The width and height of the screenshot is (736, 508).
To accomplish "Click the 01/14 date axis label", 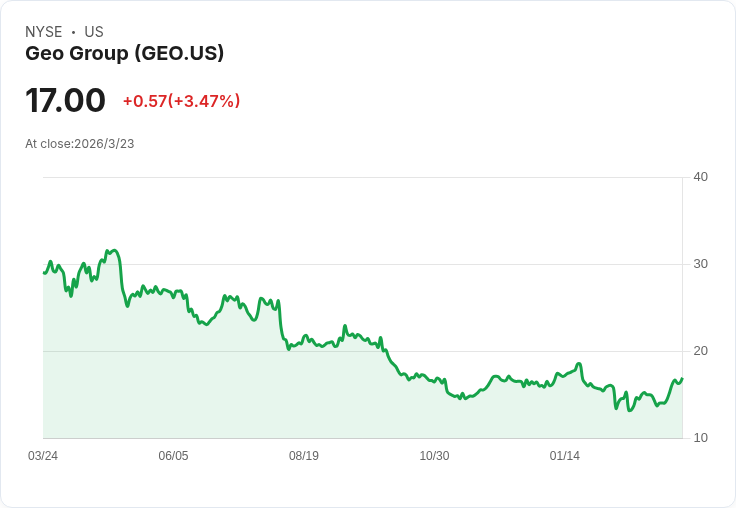I will (x=565, y=455).
